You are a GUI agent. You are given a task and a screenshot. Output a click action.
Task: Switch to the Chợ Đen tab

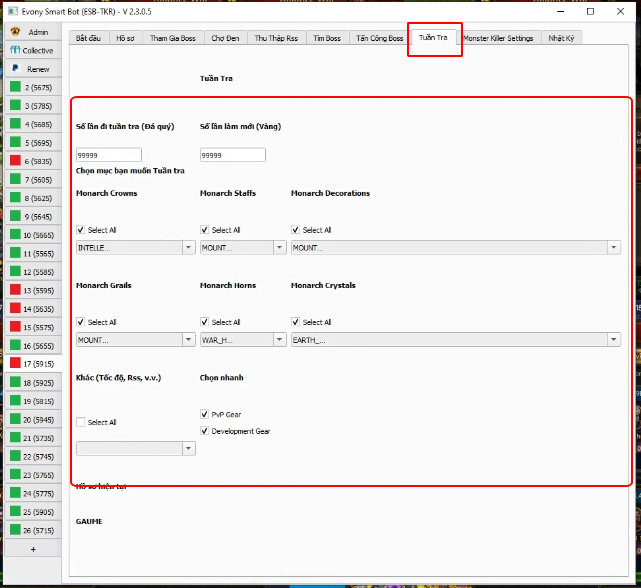pyautogui.click(x=224, y=38)
